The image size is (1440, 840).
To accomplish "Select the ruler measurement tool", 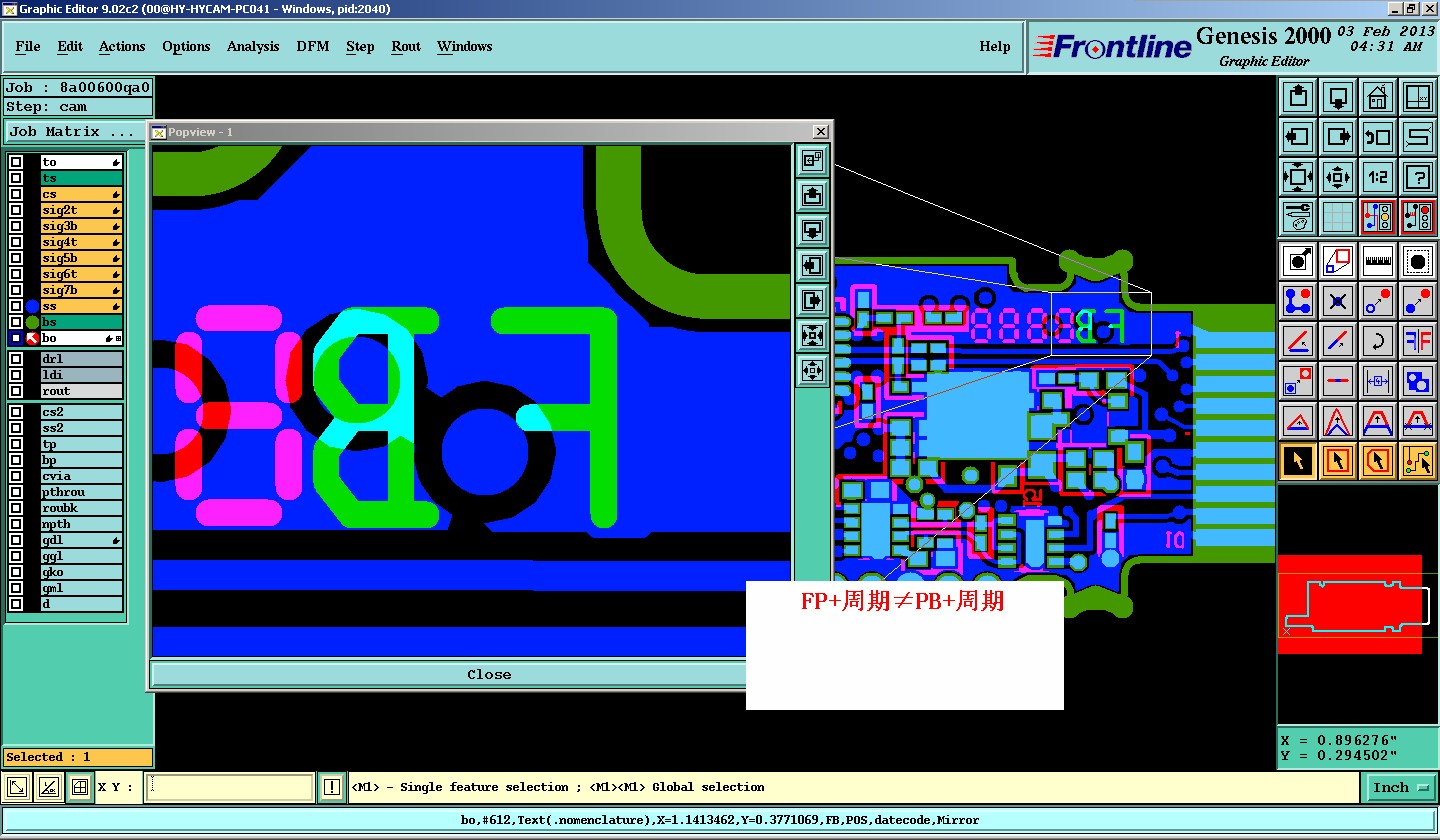I will 1377,261.
